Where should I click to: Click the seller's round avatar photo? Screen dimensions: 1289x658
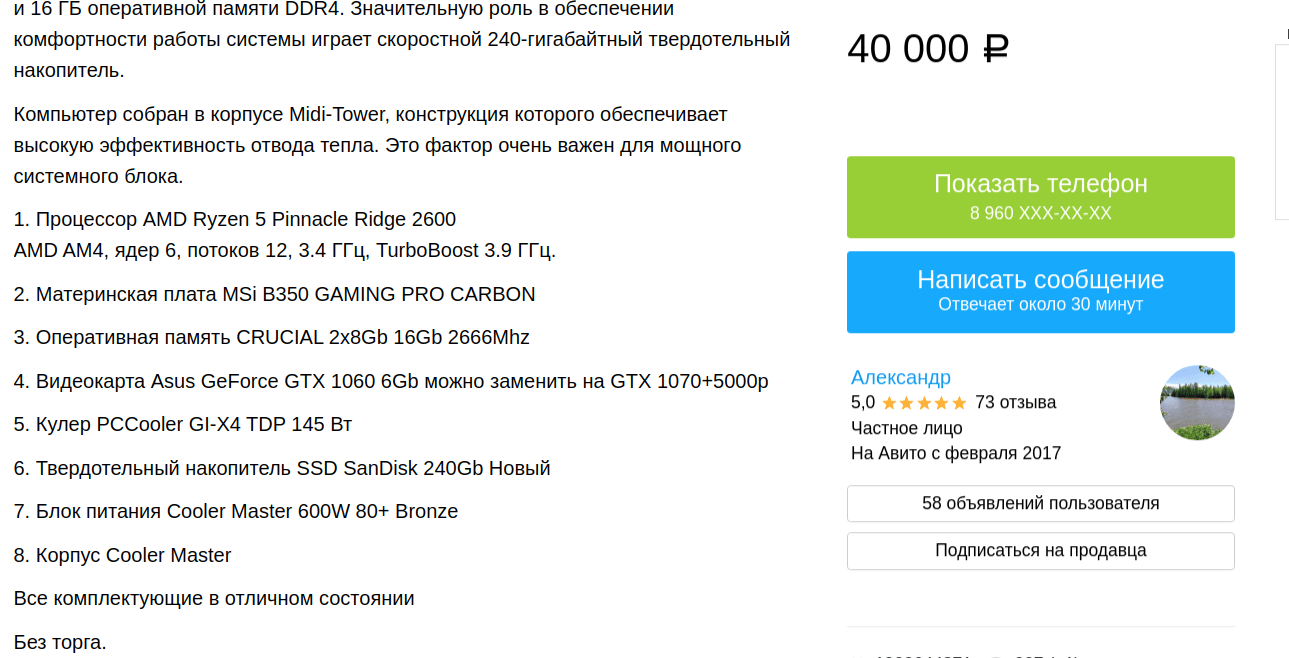[x=1197, y=403]
